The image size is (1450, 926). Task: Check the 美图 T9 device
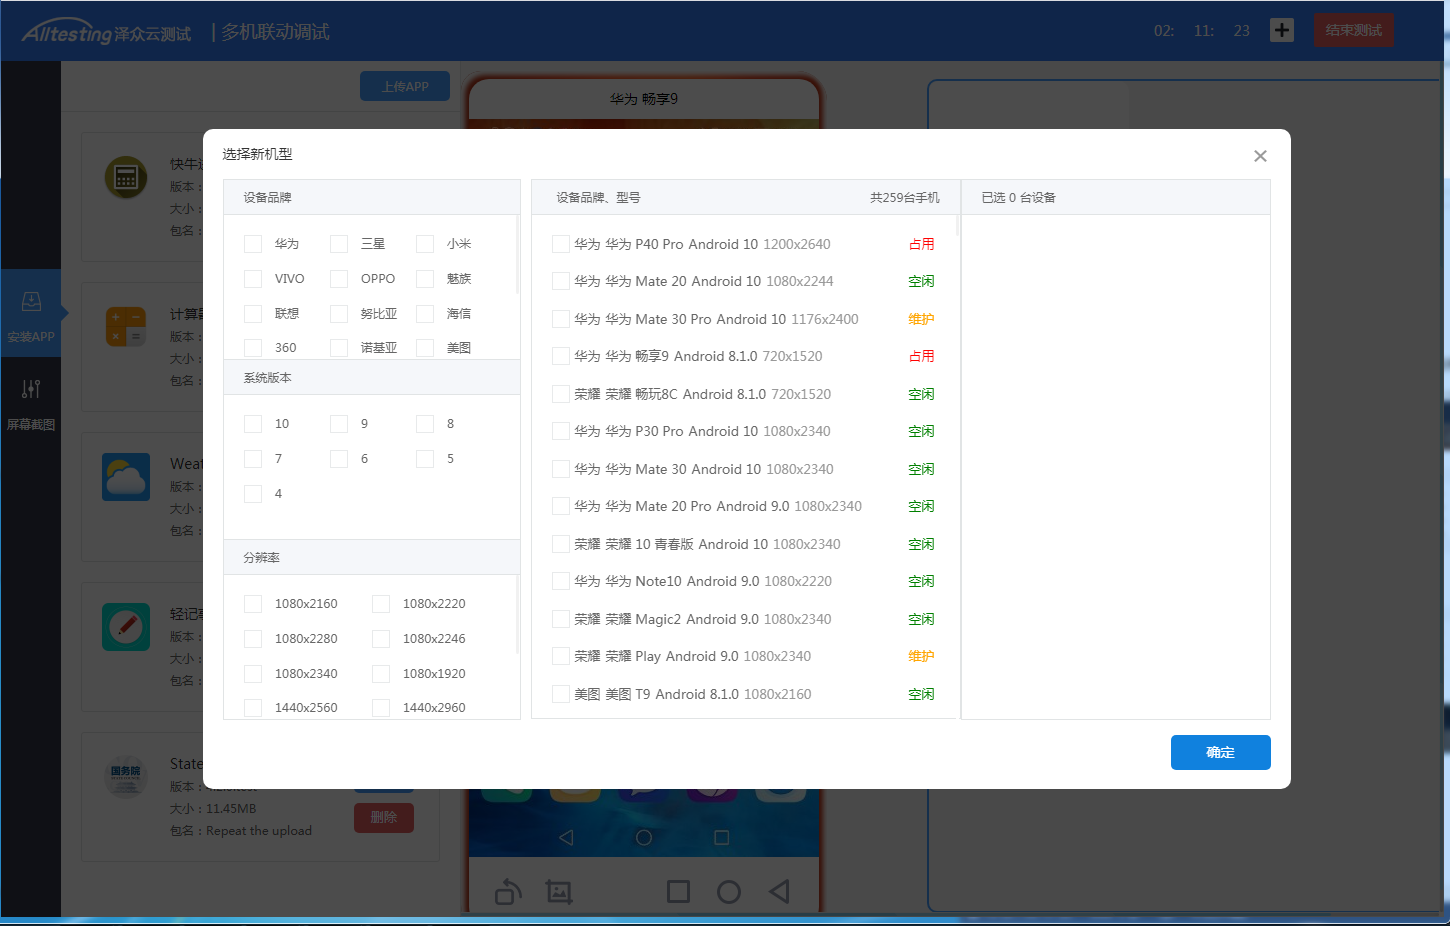[561, 695]
